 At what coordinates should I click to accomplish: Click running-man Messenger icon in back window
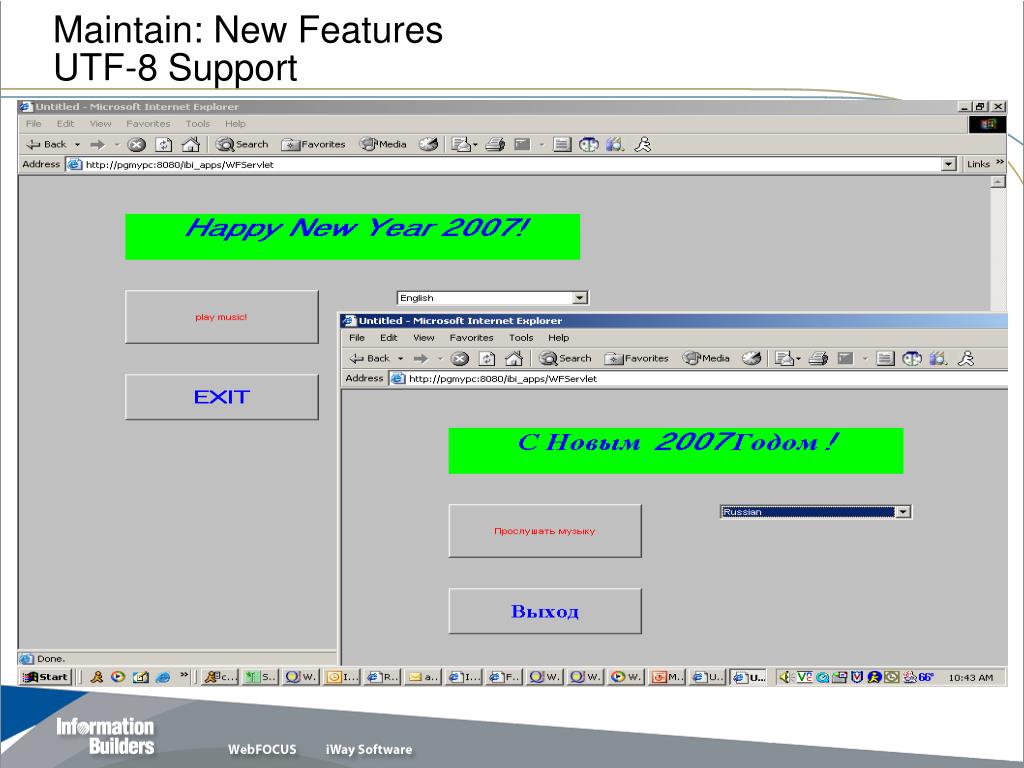(643, 144)
